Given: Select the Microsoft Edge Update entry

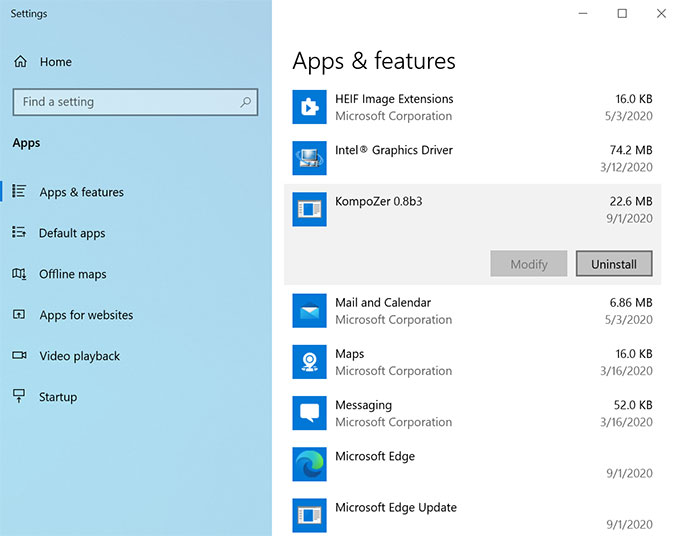Looking at the screenshot, I should pos(472,515).
